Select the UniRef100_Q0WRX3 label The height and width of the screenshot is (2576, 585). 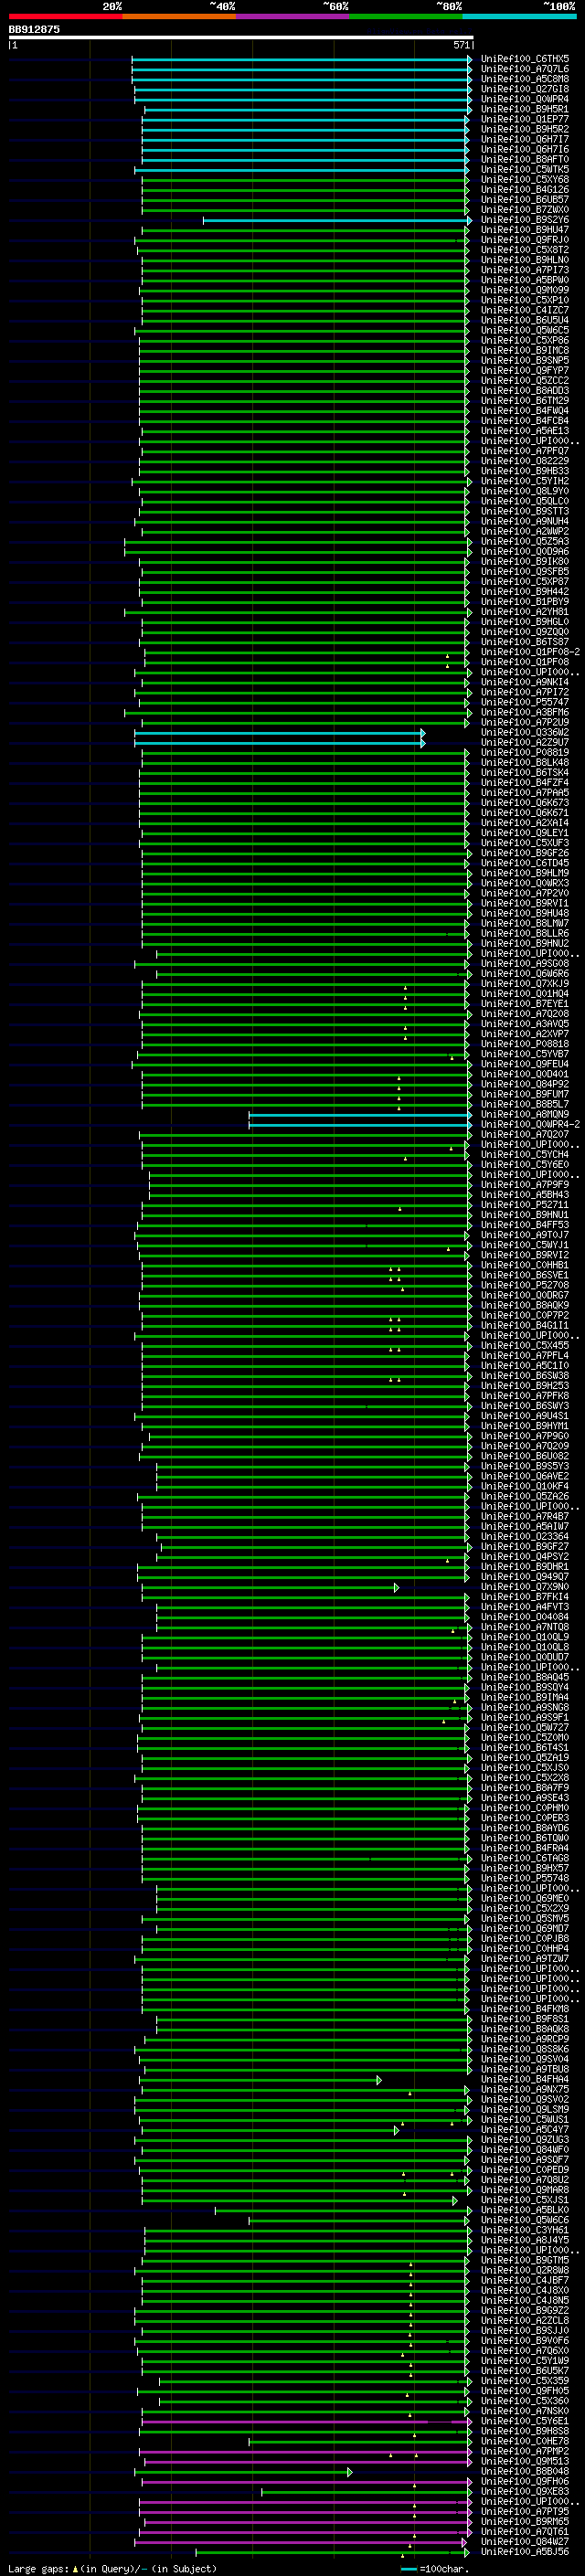pyautogui.click(x=525, y=884)
